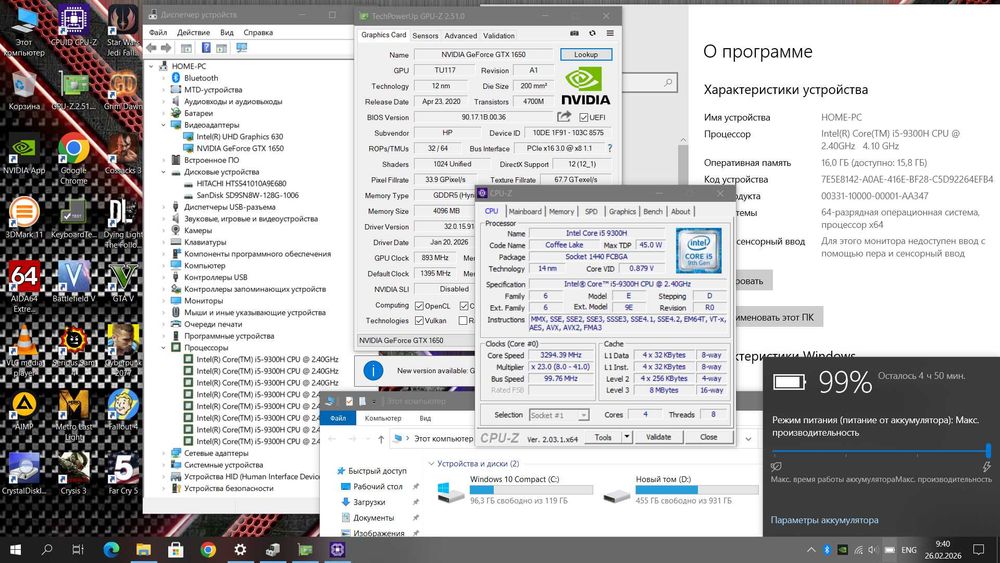Collapse the Видеоадаптеры tree node
This screenshot has height=563, width=1000.
click(164, 125)
